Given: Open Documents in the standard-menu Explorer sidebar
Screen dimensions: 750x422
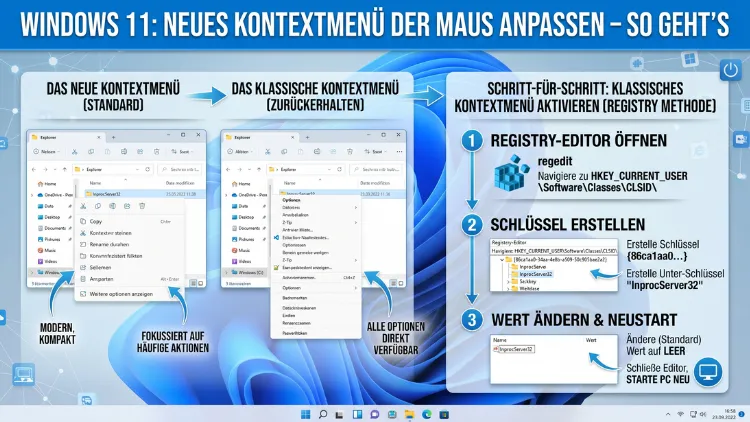Looking at the screenshot, I should [x=52, y=228].
